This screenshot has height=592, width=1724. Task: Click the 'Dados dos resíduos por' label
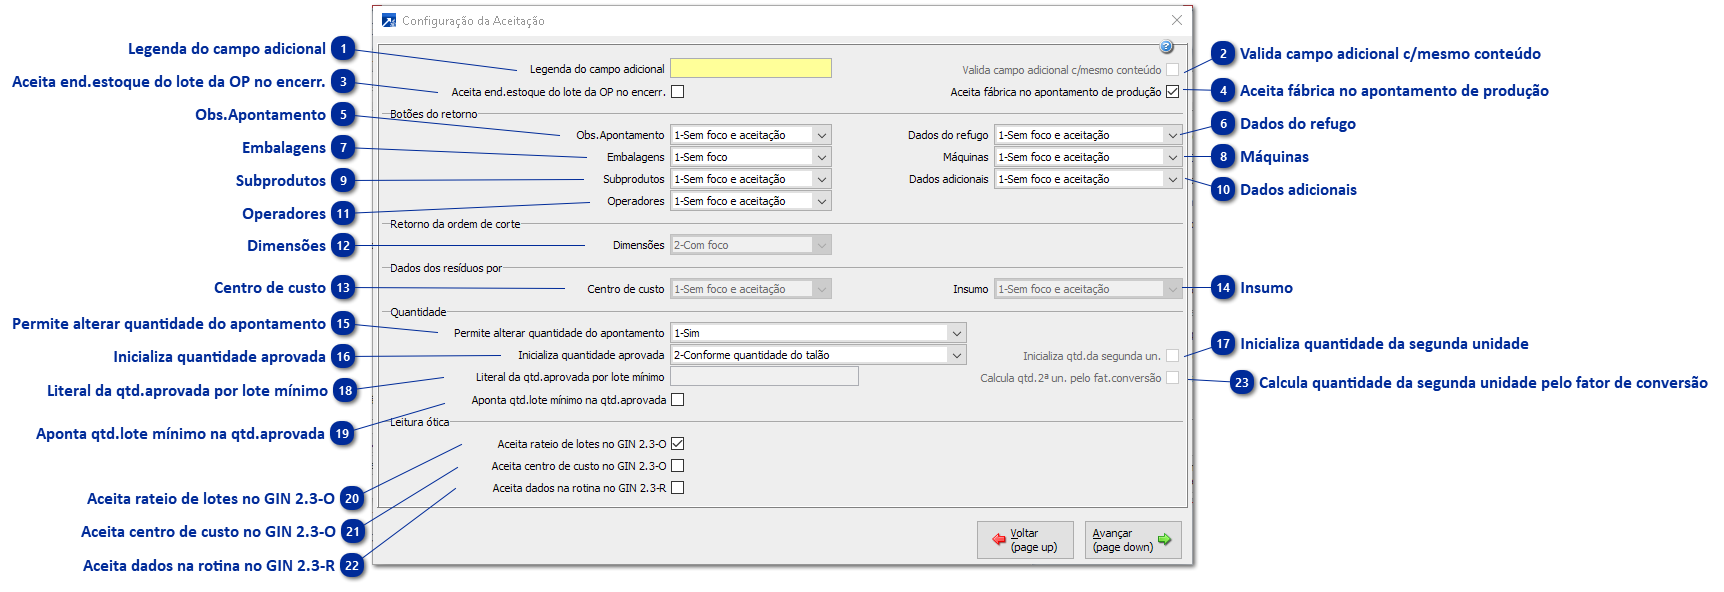click(446, 268)
